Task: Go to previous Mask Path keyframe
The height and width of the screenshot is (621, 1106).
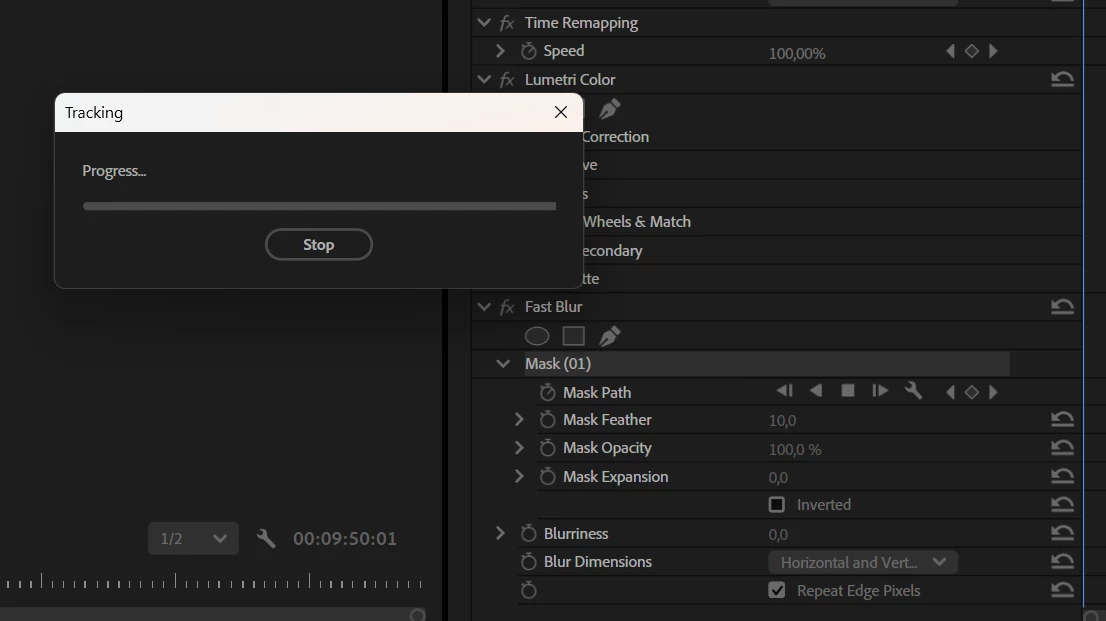Action: [950, 392]
